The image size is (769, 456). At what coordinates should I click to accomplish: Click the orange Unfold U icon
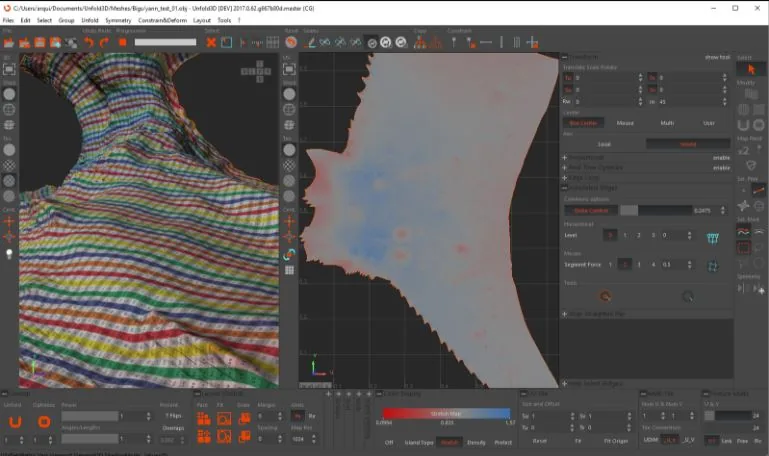tap(15, 422)
